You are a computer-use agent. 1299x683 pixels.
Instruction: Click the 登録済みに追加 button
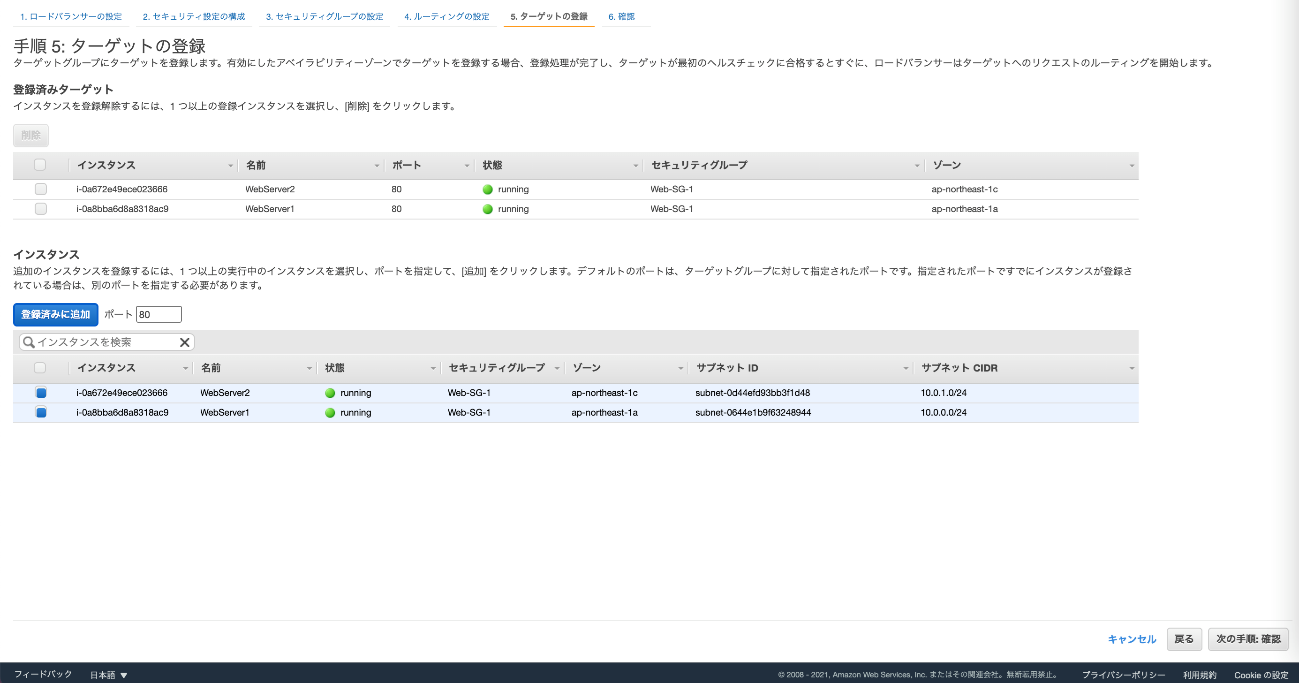coord(56,315)
